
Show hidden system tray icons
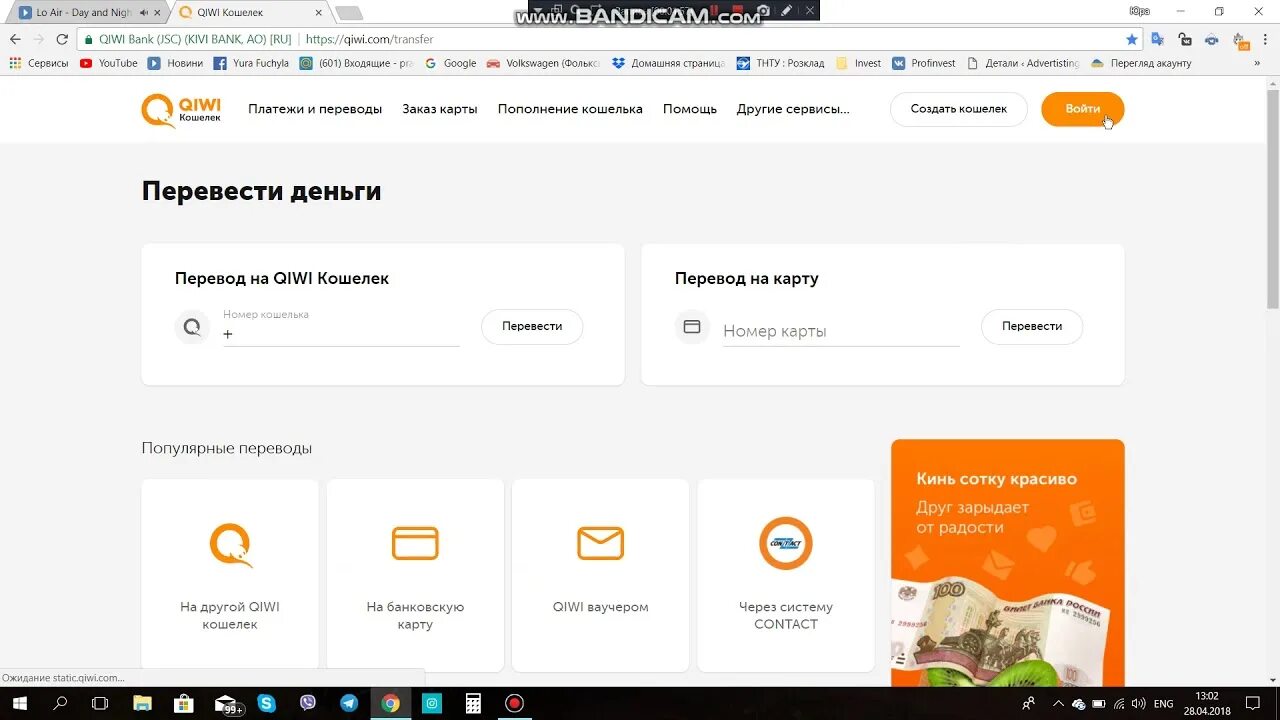[1058, 703]
